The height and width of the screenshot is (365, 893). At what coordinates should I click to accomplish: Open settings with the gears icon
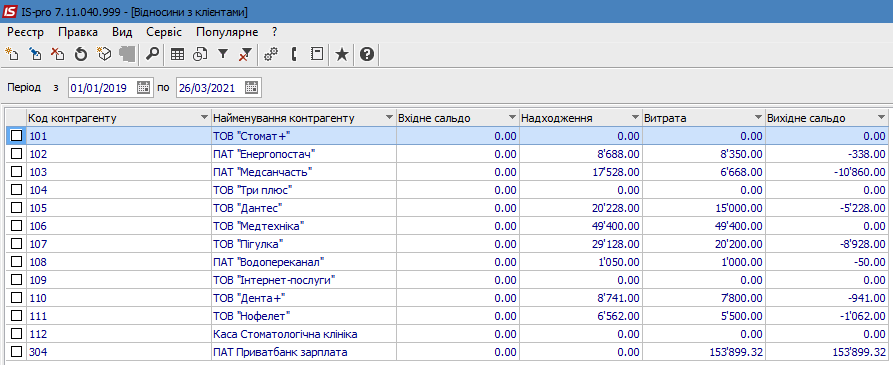271,54
